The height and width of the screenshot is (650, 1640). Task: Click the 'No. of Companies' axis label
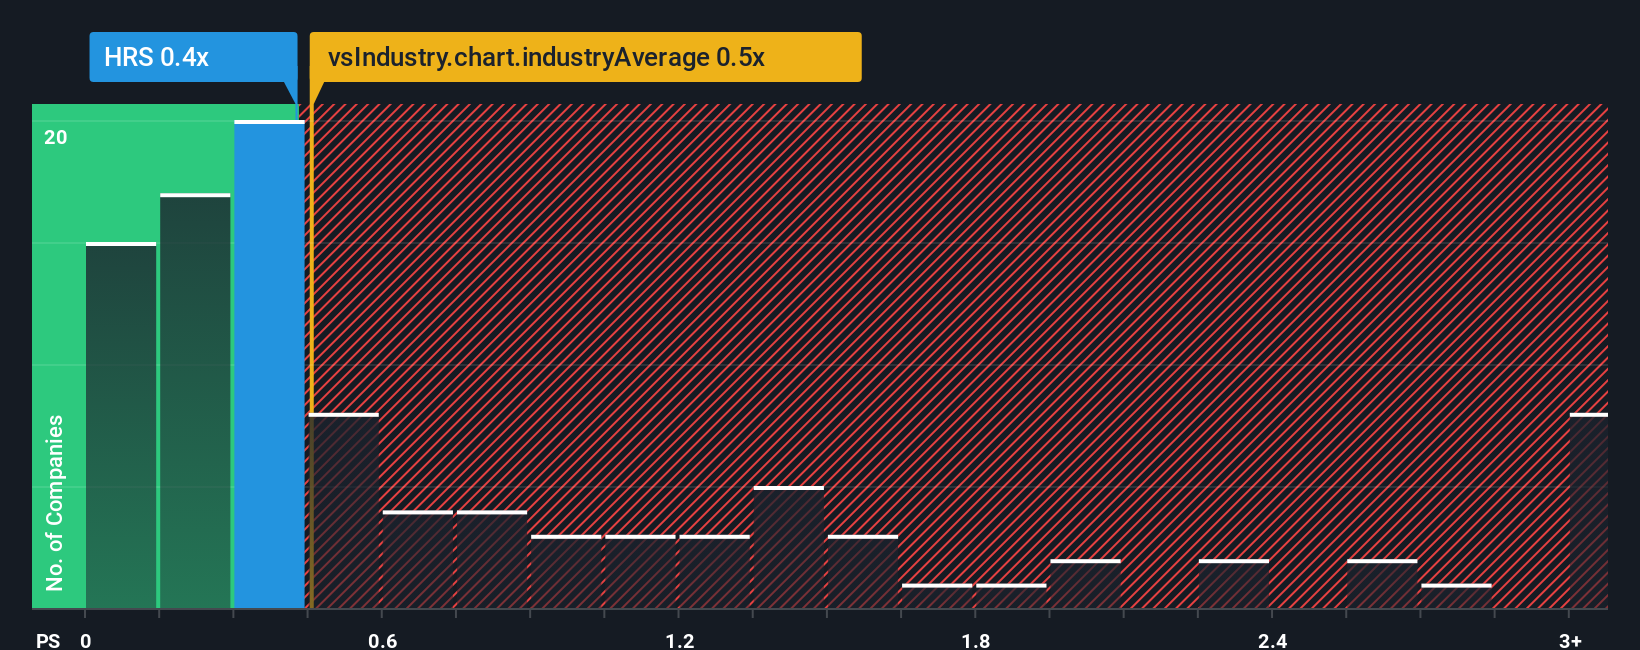(55, 502)
